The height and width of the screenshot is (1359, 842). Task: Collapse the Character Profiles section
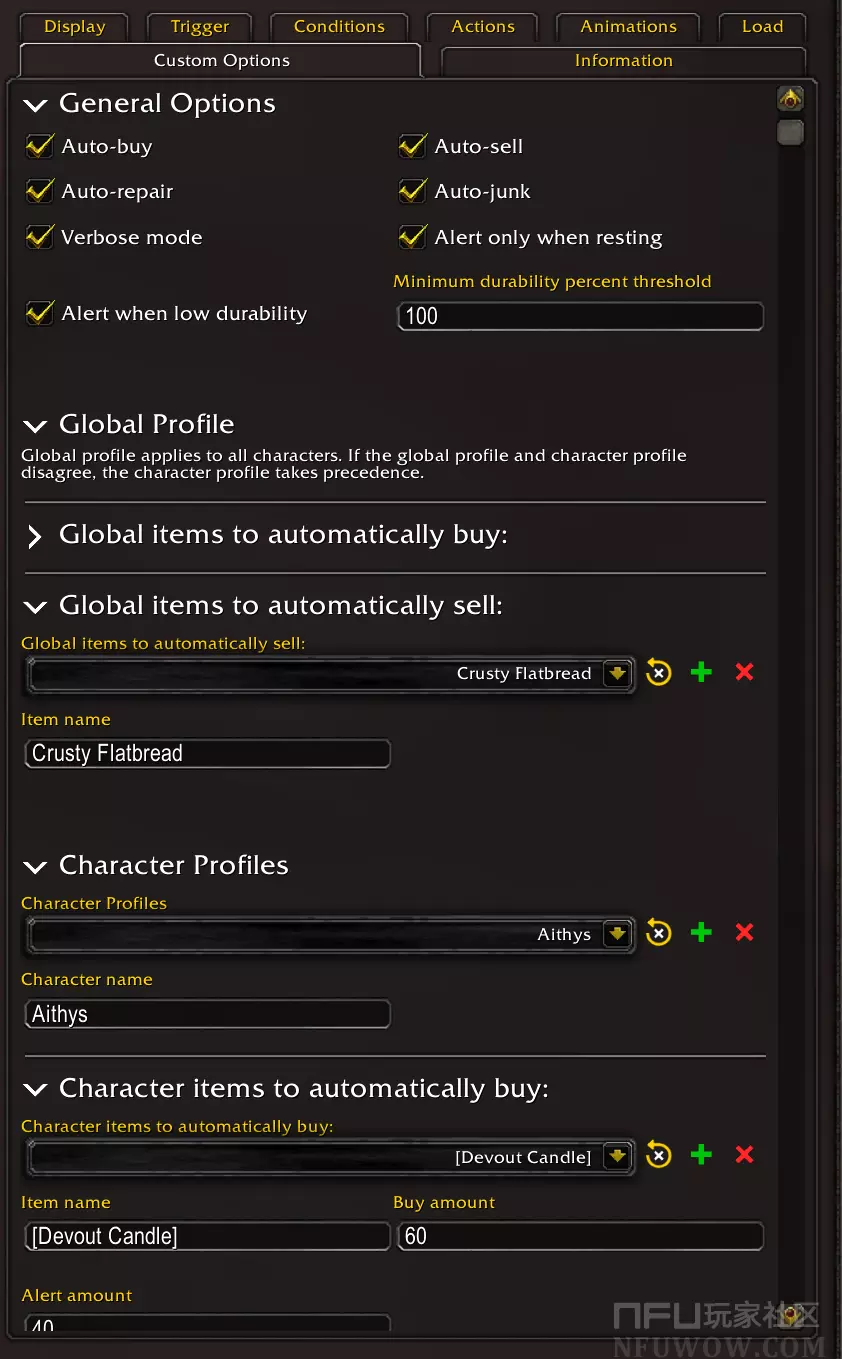click(35, 867)
